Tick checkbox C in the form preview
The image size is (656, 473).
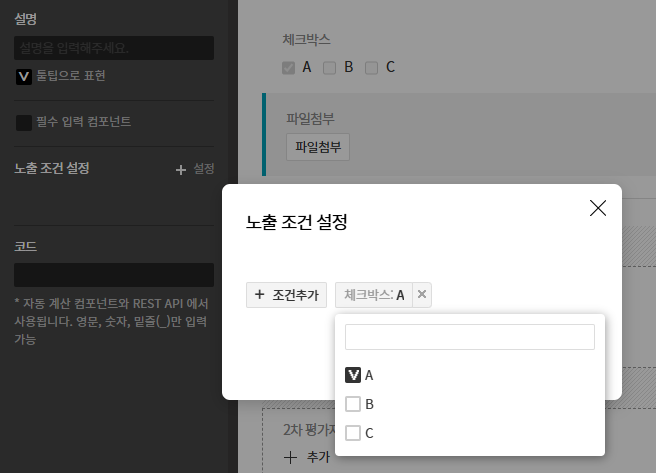tap(371, 68)
